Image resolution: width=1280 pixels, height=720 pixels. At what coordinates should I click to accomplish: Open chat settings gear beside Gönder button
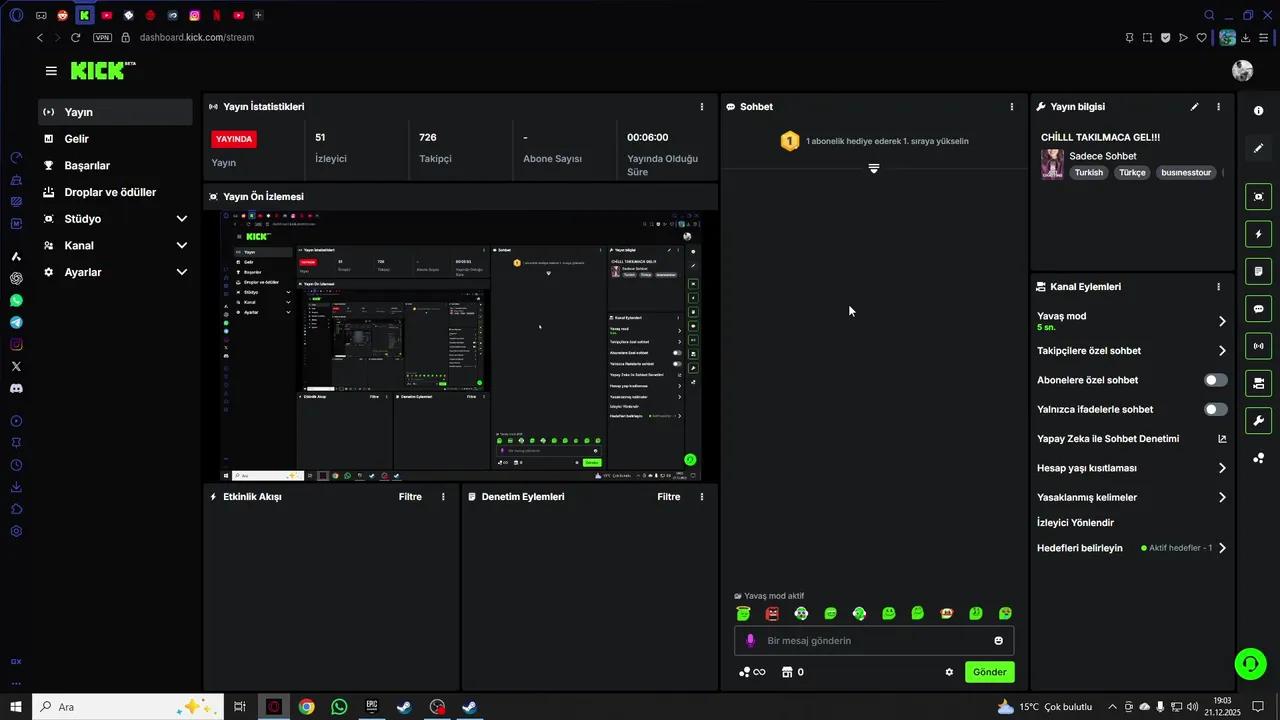click(x=948, y=672)
